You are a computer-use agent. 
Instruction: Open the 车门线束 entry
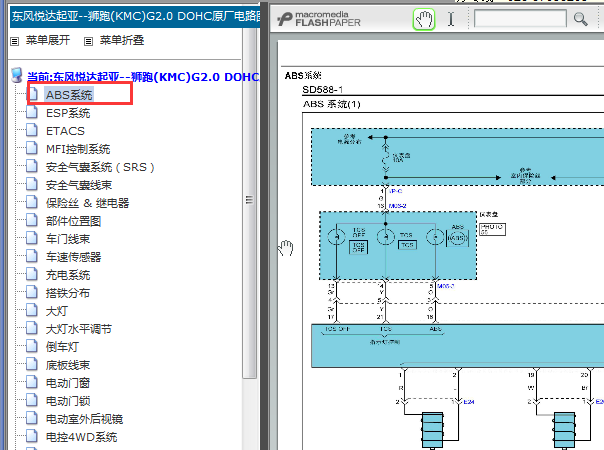point(68,239)
